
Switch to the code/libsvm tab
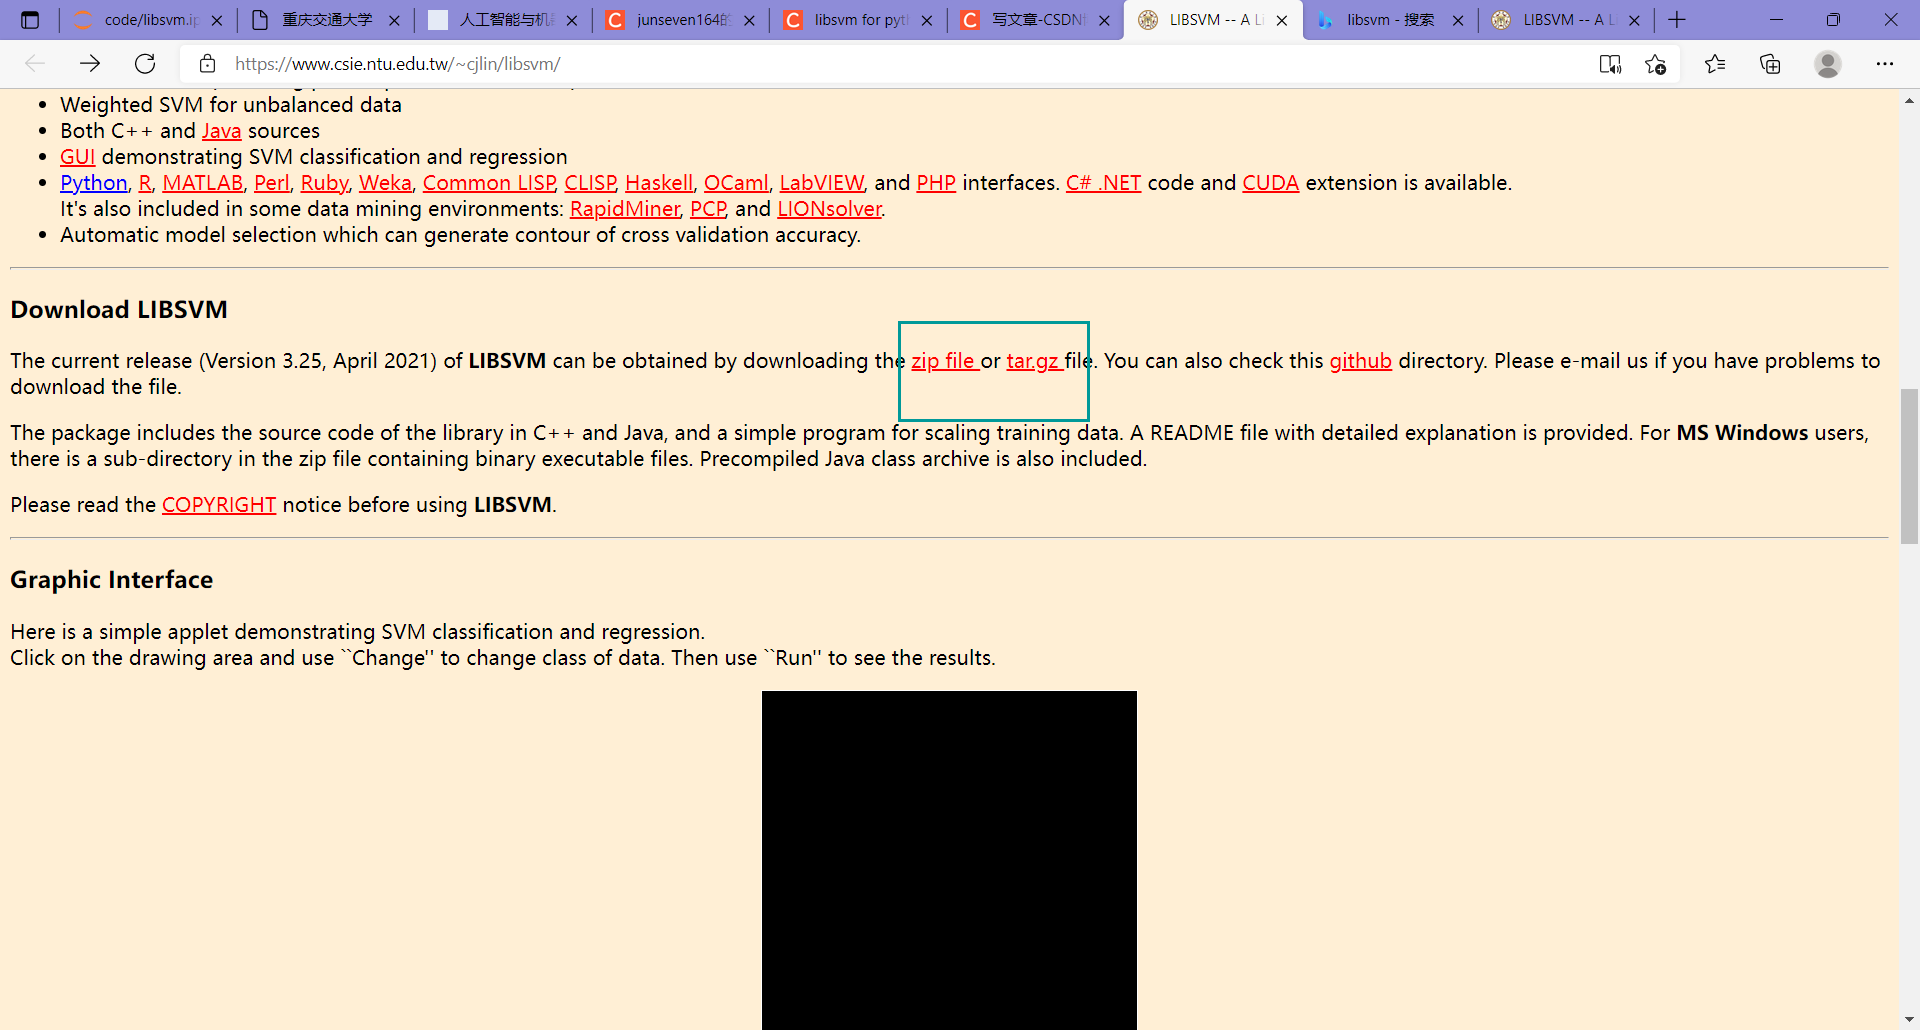pyautogui.click(x=140, y=19)
